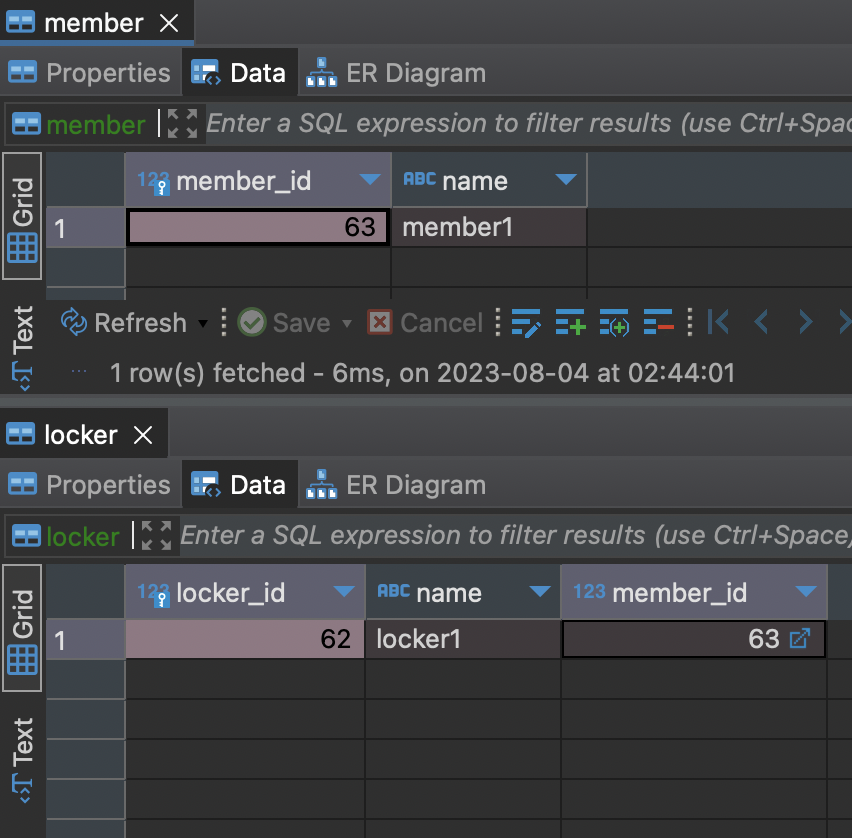Select the locker1 name cell

[463, 639]
